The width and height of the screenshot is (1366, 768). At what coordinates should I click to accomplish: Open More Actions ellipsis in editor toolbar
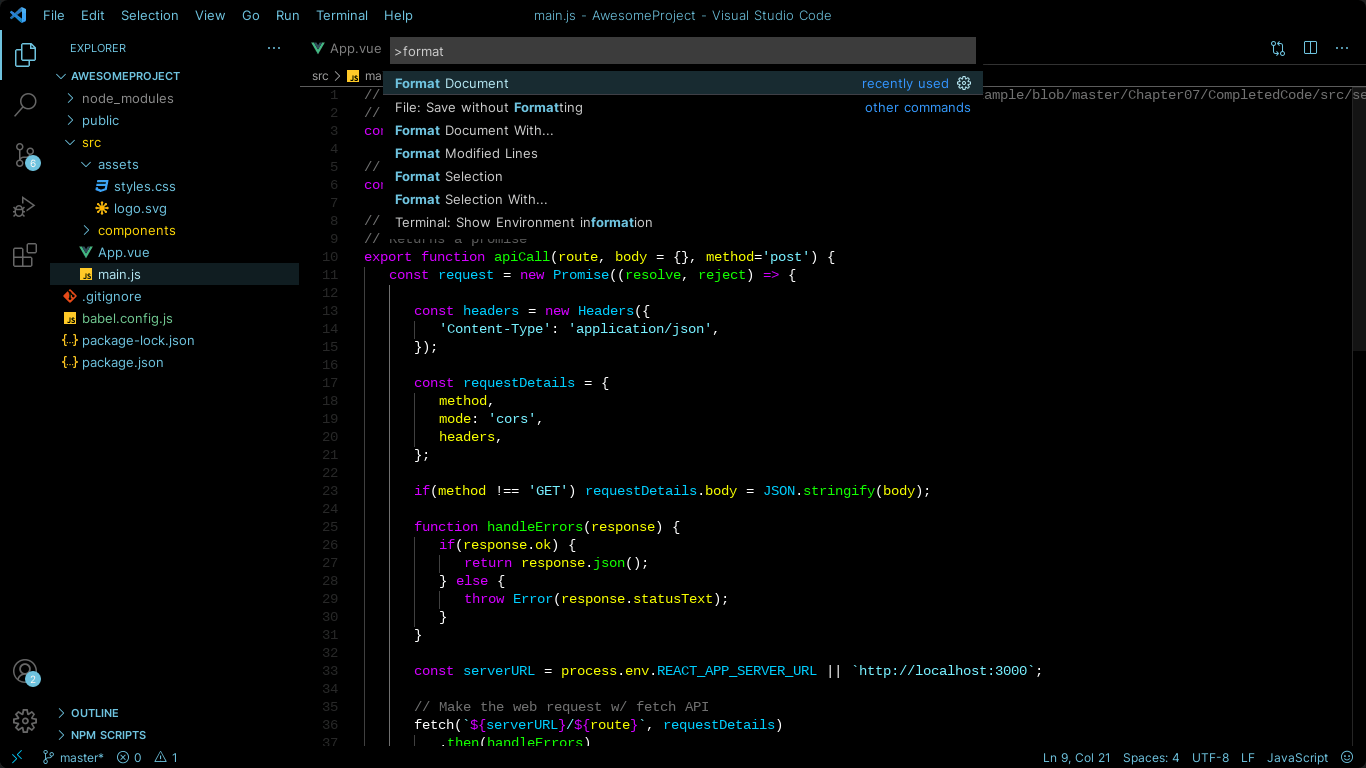[x=1342, y=47]
